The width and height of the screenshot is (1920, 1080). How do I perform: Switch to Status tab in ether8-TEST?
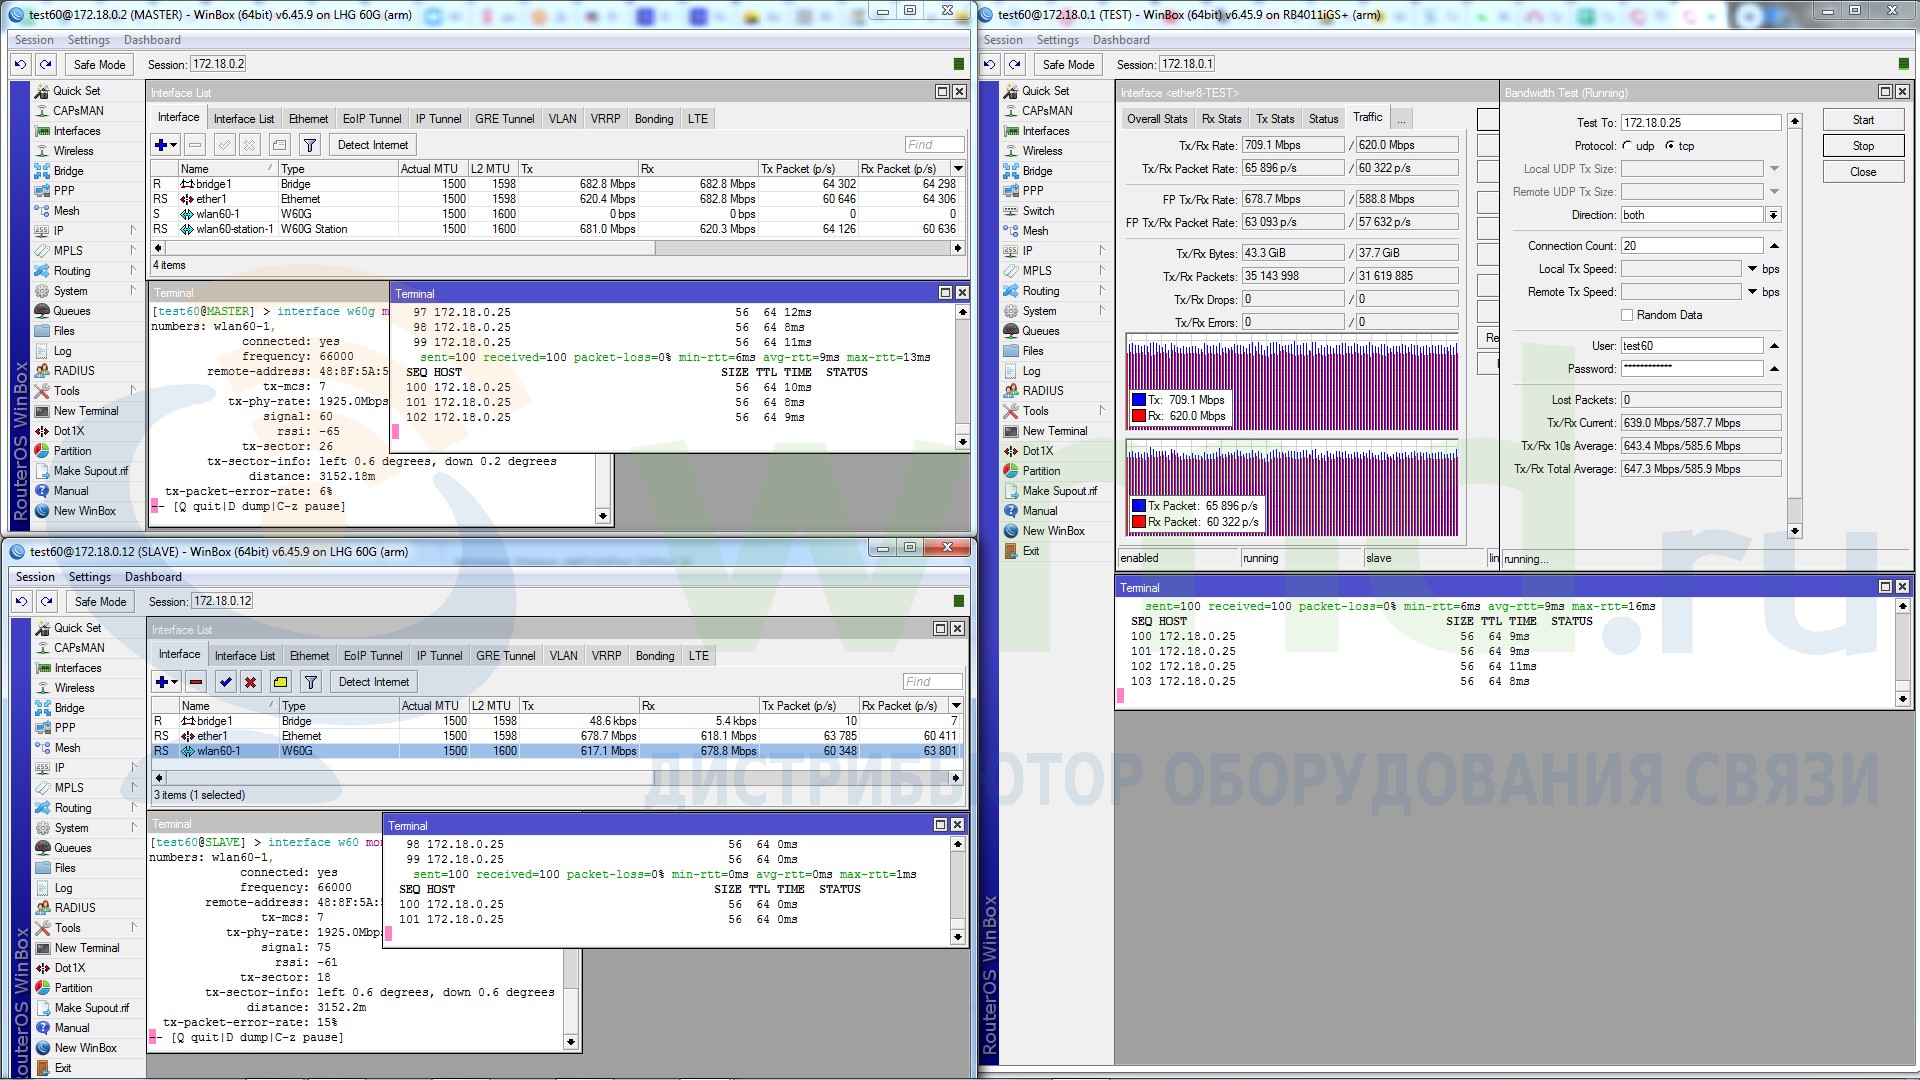pos(1323,119)
